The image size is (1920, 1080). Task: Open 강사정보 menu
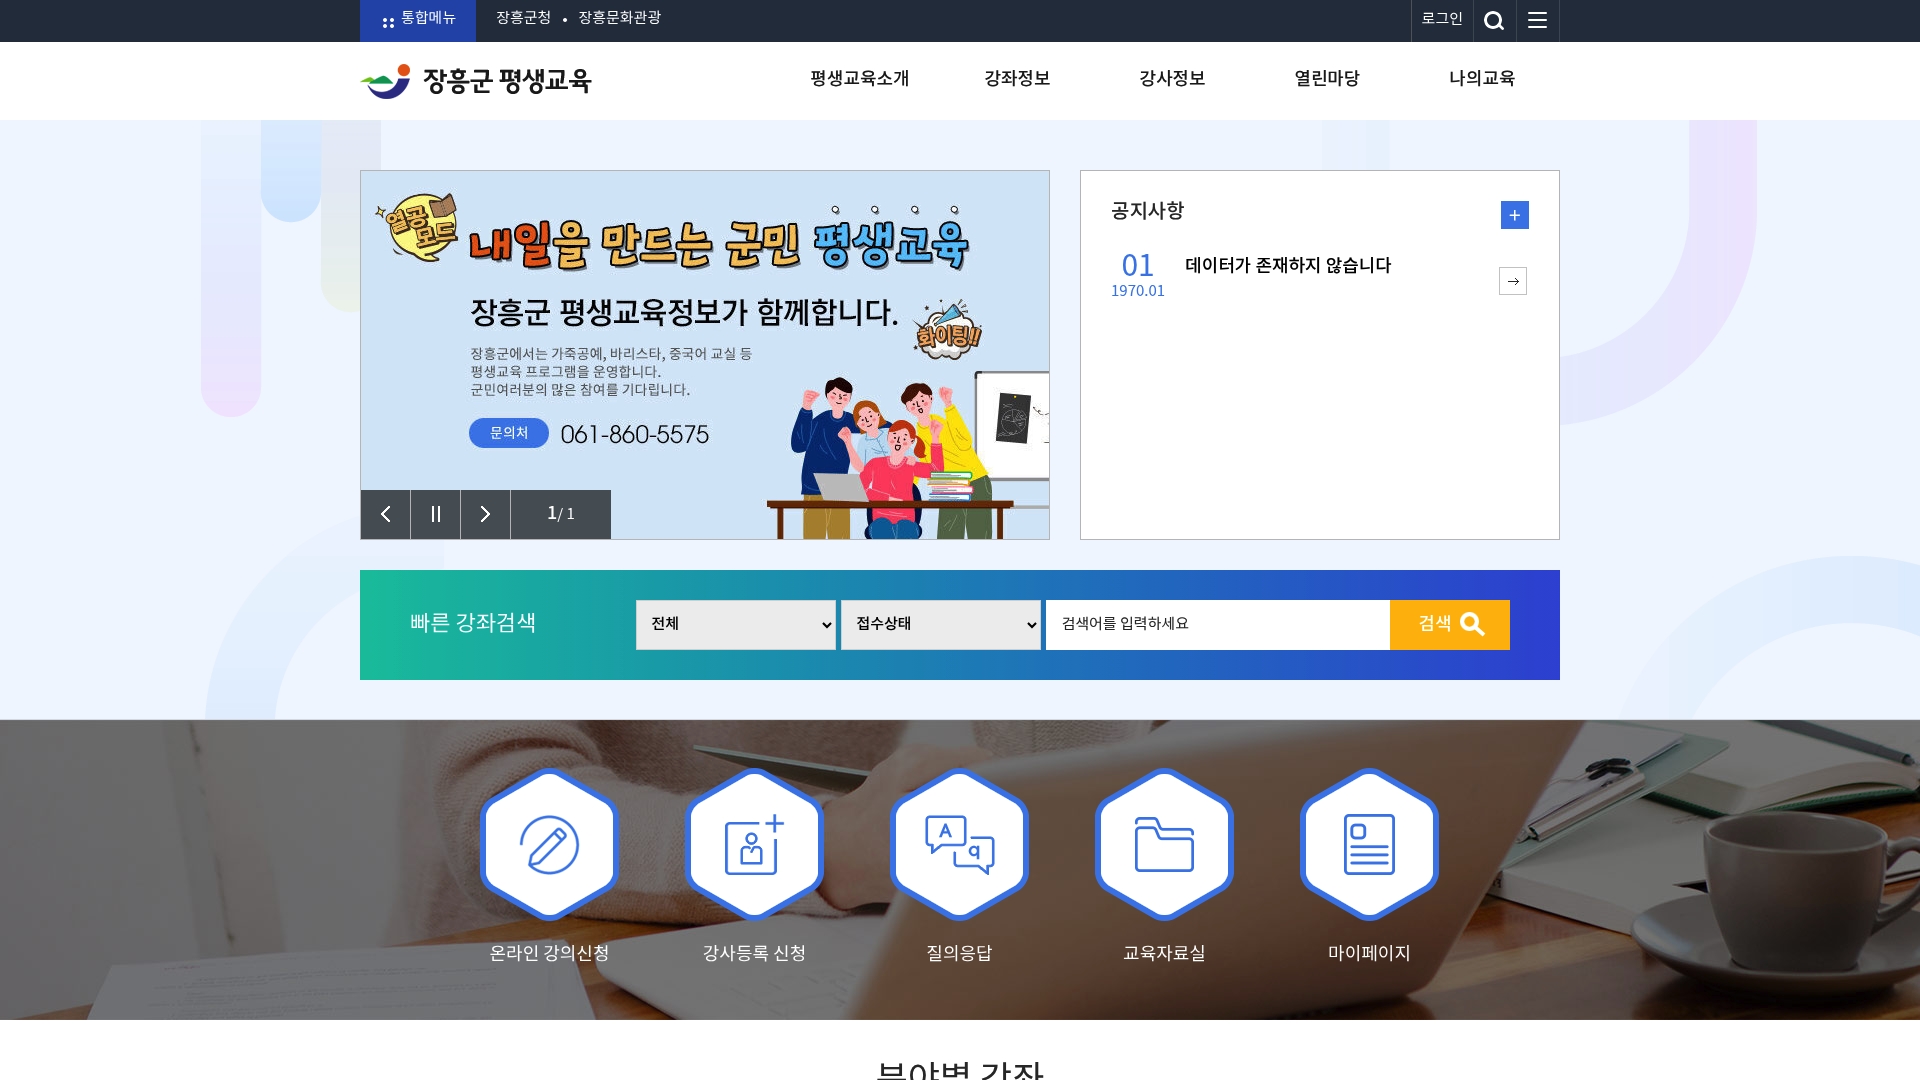(x=1172, y=78)
